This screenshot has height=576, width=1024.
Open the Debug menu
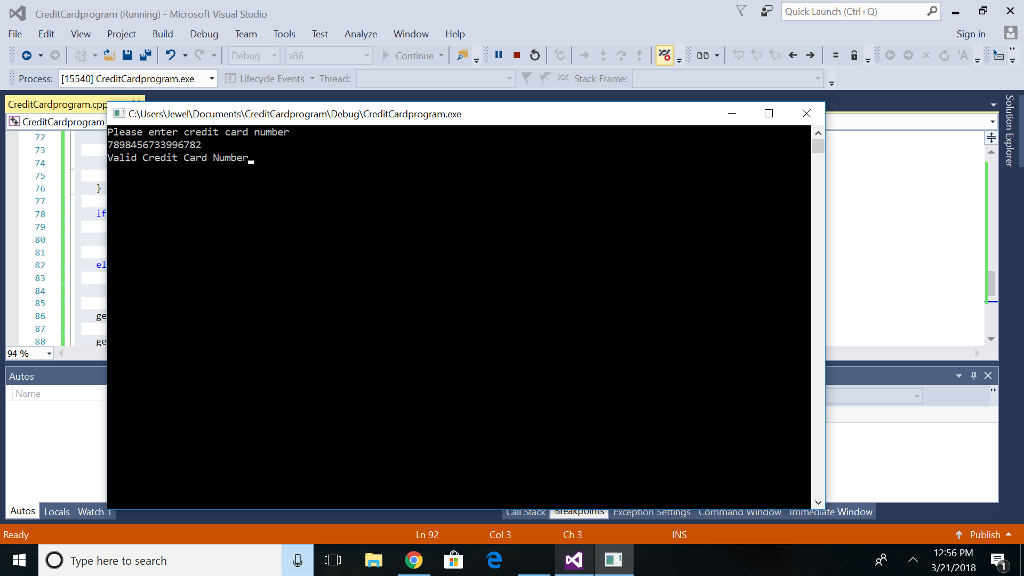[x=202, y=33]
